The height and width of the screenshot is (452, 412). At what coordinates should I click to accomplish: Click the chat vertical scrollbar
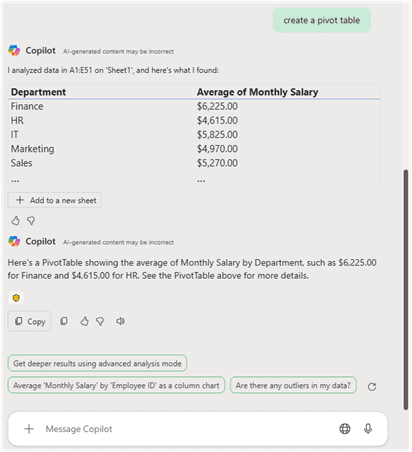(405, 290)
